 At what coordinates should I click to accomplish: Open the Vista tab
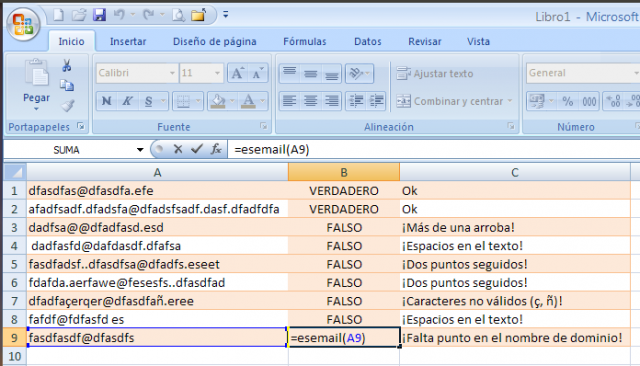(478, 42)
